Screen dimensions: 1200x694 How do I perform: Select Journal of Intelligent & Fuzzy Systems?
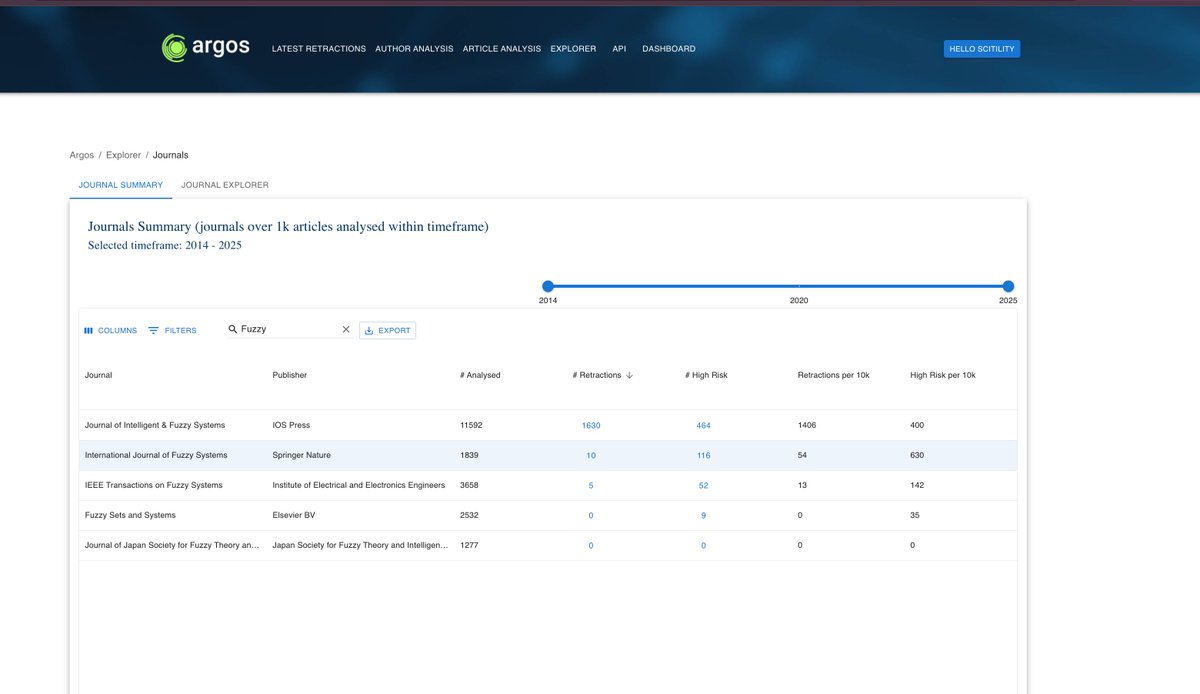tap(155, 425)
